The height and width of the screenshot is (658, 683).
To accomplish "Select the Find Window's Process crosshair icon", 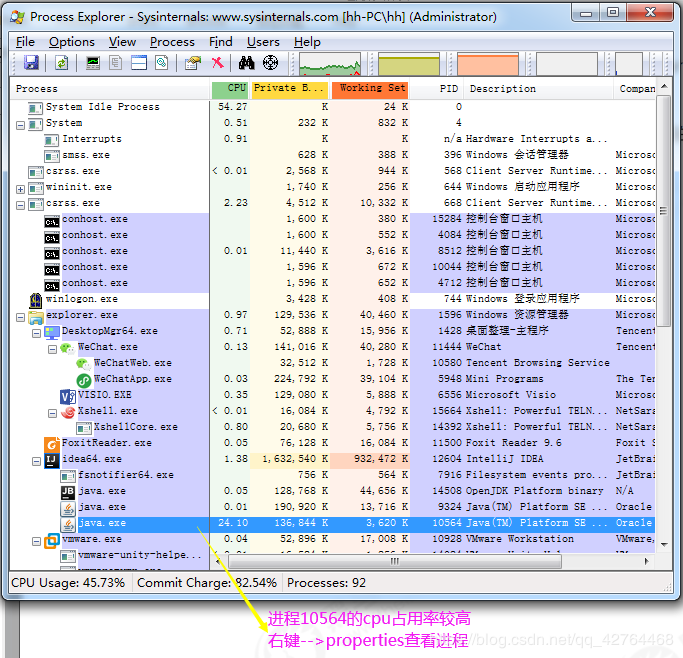I will point(270,63).
